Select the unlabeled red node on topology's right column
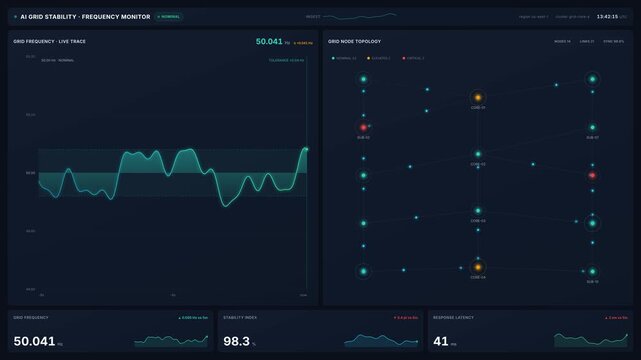 592,175
